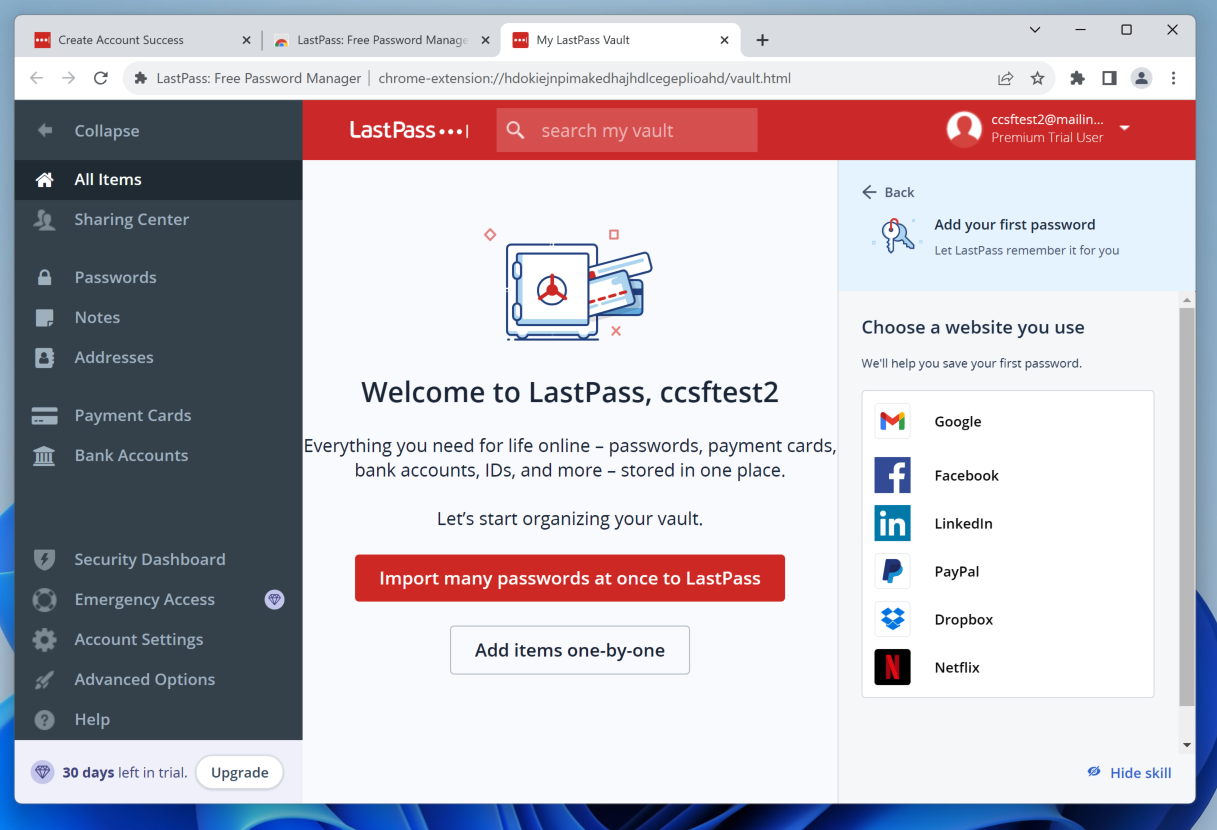The height and width of the screenshot is (830, 1217).
Task: Click the browser back arrow
Action: (36, 78)
